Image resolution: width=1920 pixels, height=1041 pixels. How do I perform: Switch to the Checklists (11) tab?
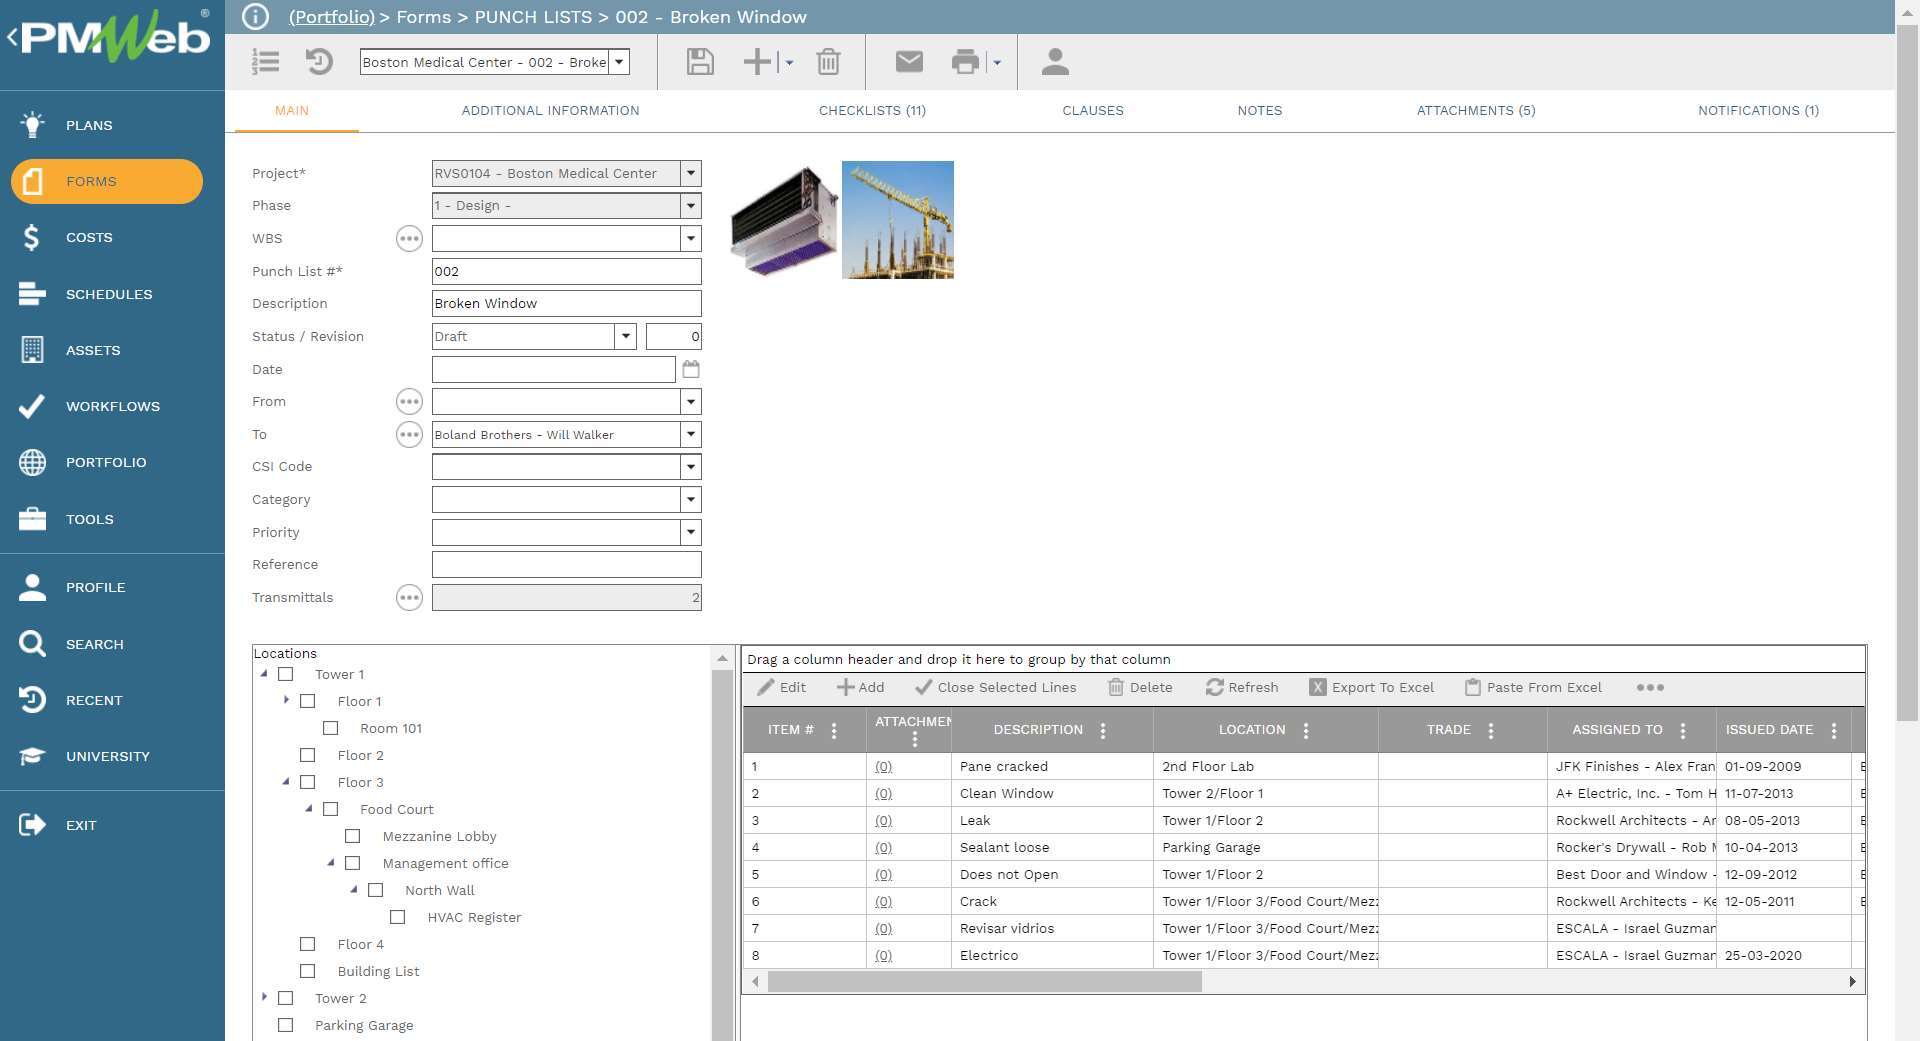click(872, 111)
